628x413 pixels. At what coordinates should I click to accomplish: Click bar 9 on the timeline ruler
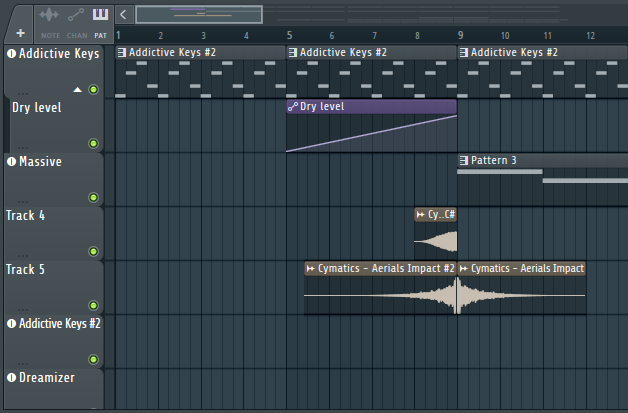461,36
